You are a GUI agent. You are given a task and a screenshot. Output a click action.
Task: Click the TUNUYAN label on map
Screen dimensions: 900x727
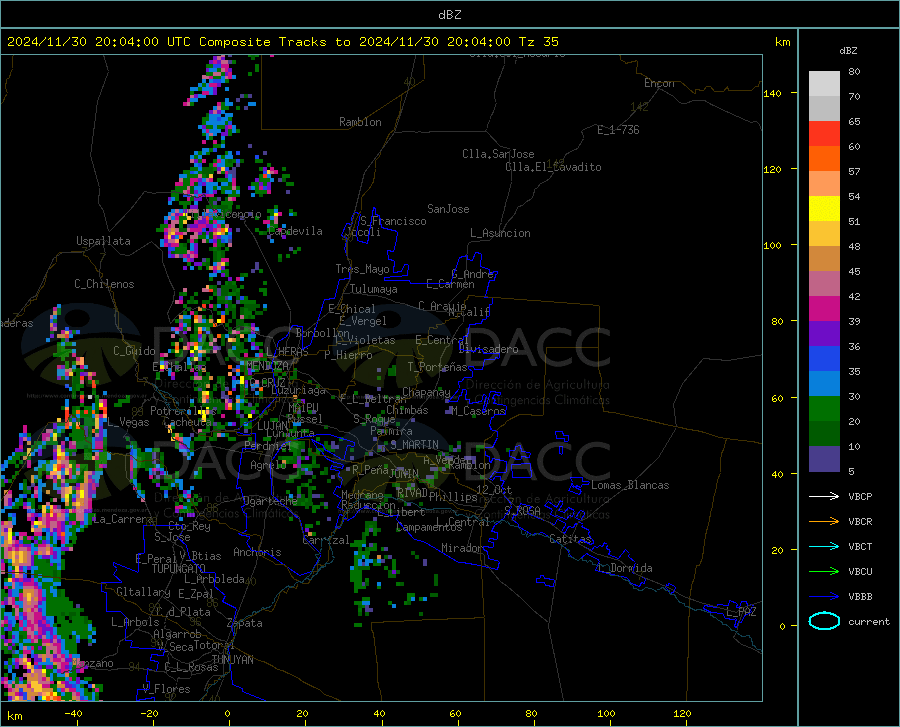[232, 660]
